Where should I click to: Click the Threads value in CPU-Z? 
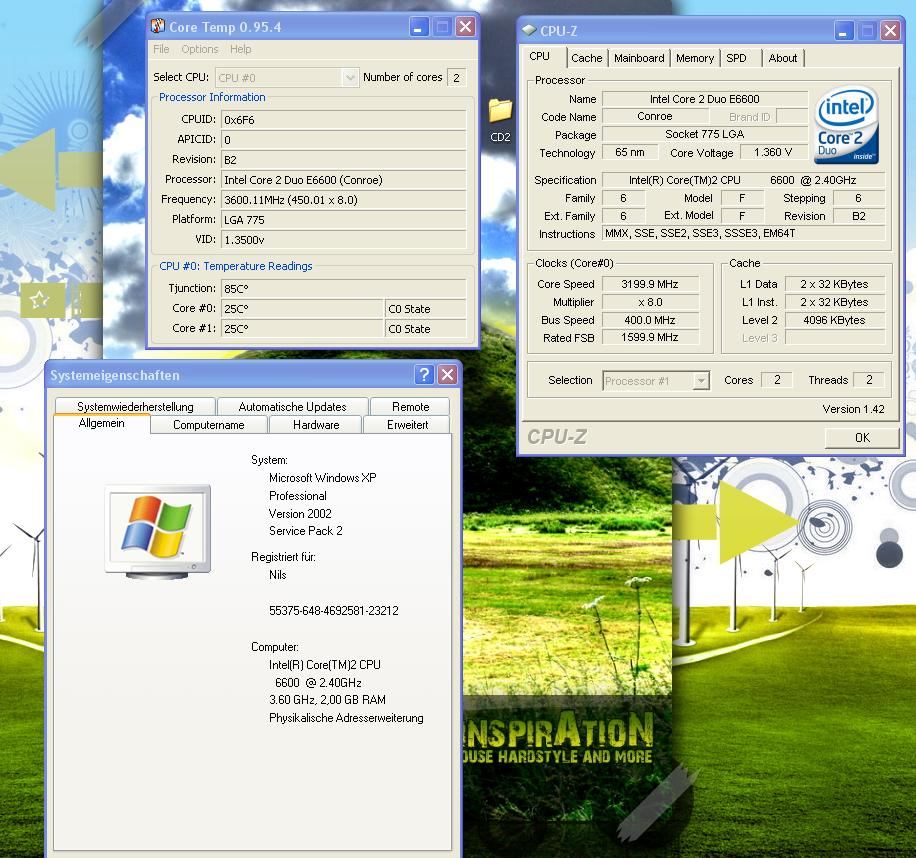point(869,380)
